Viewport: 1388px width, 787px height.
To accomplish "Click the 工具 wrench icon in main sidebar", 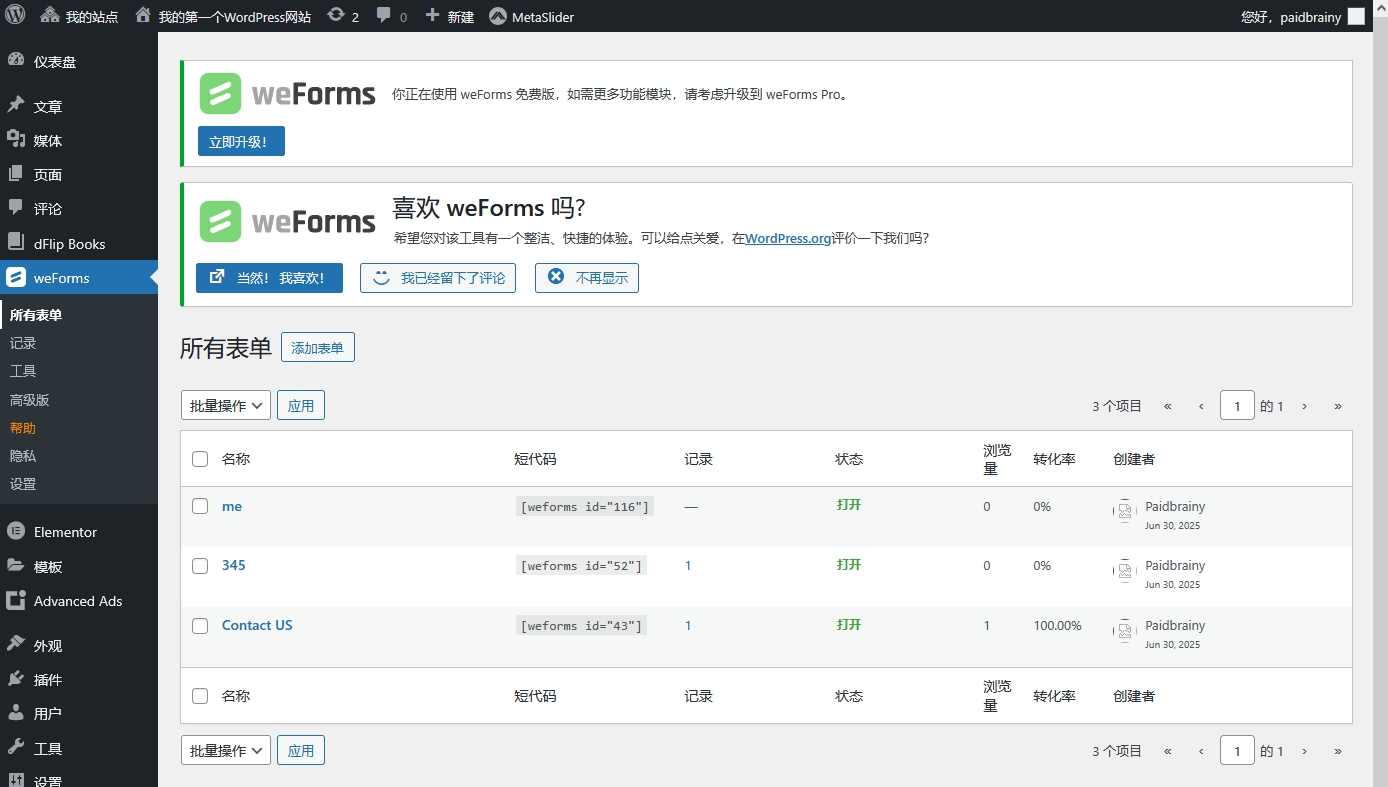I will click(x=15, y=748).
